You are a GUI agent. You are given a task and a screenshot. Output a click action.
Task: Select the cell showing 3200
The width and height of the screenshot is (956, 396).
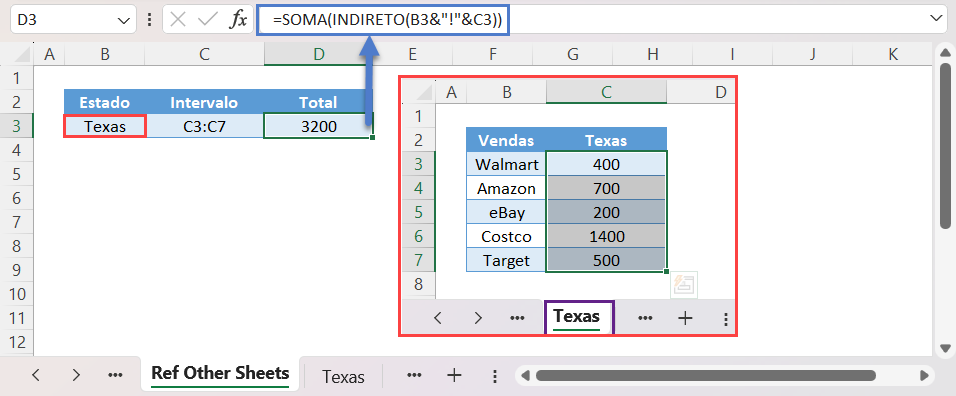[319, 126]
